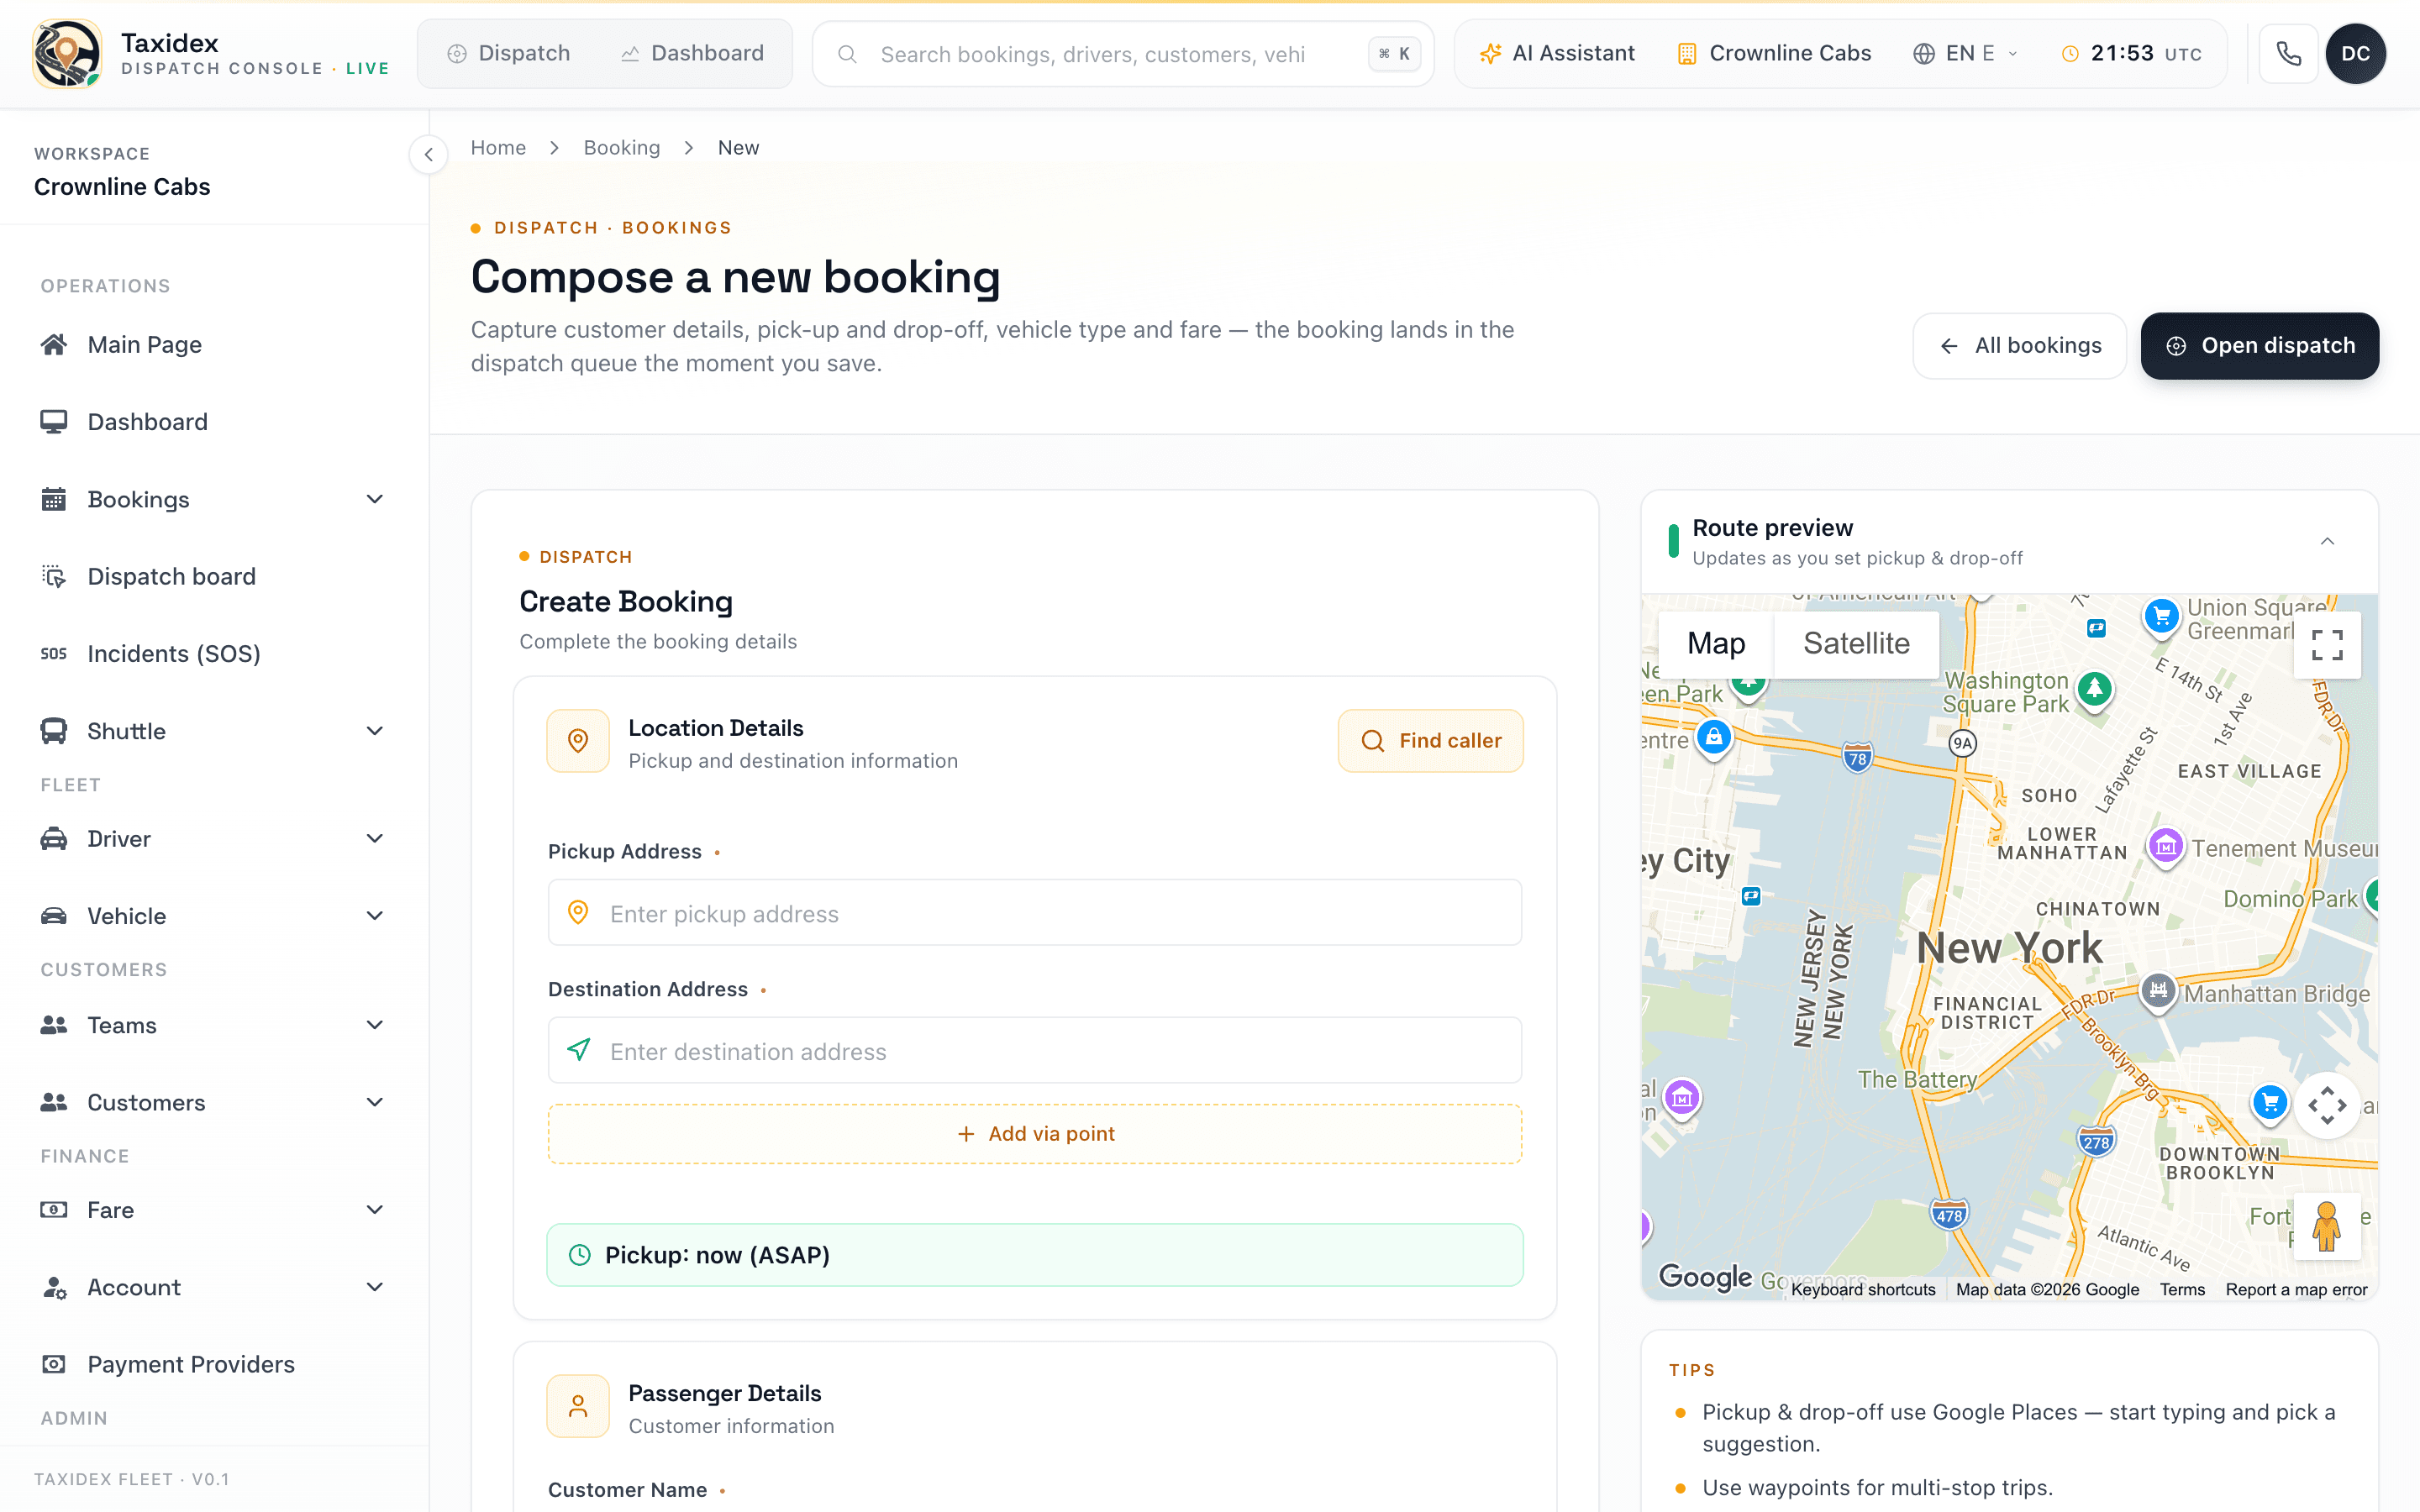Click All bookings button
This screenshot has width=2420, height=1512.
pyautogui.click(x=2019, y=346)
